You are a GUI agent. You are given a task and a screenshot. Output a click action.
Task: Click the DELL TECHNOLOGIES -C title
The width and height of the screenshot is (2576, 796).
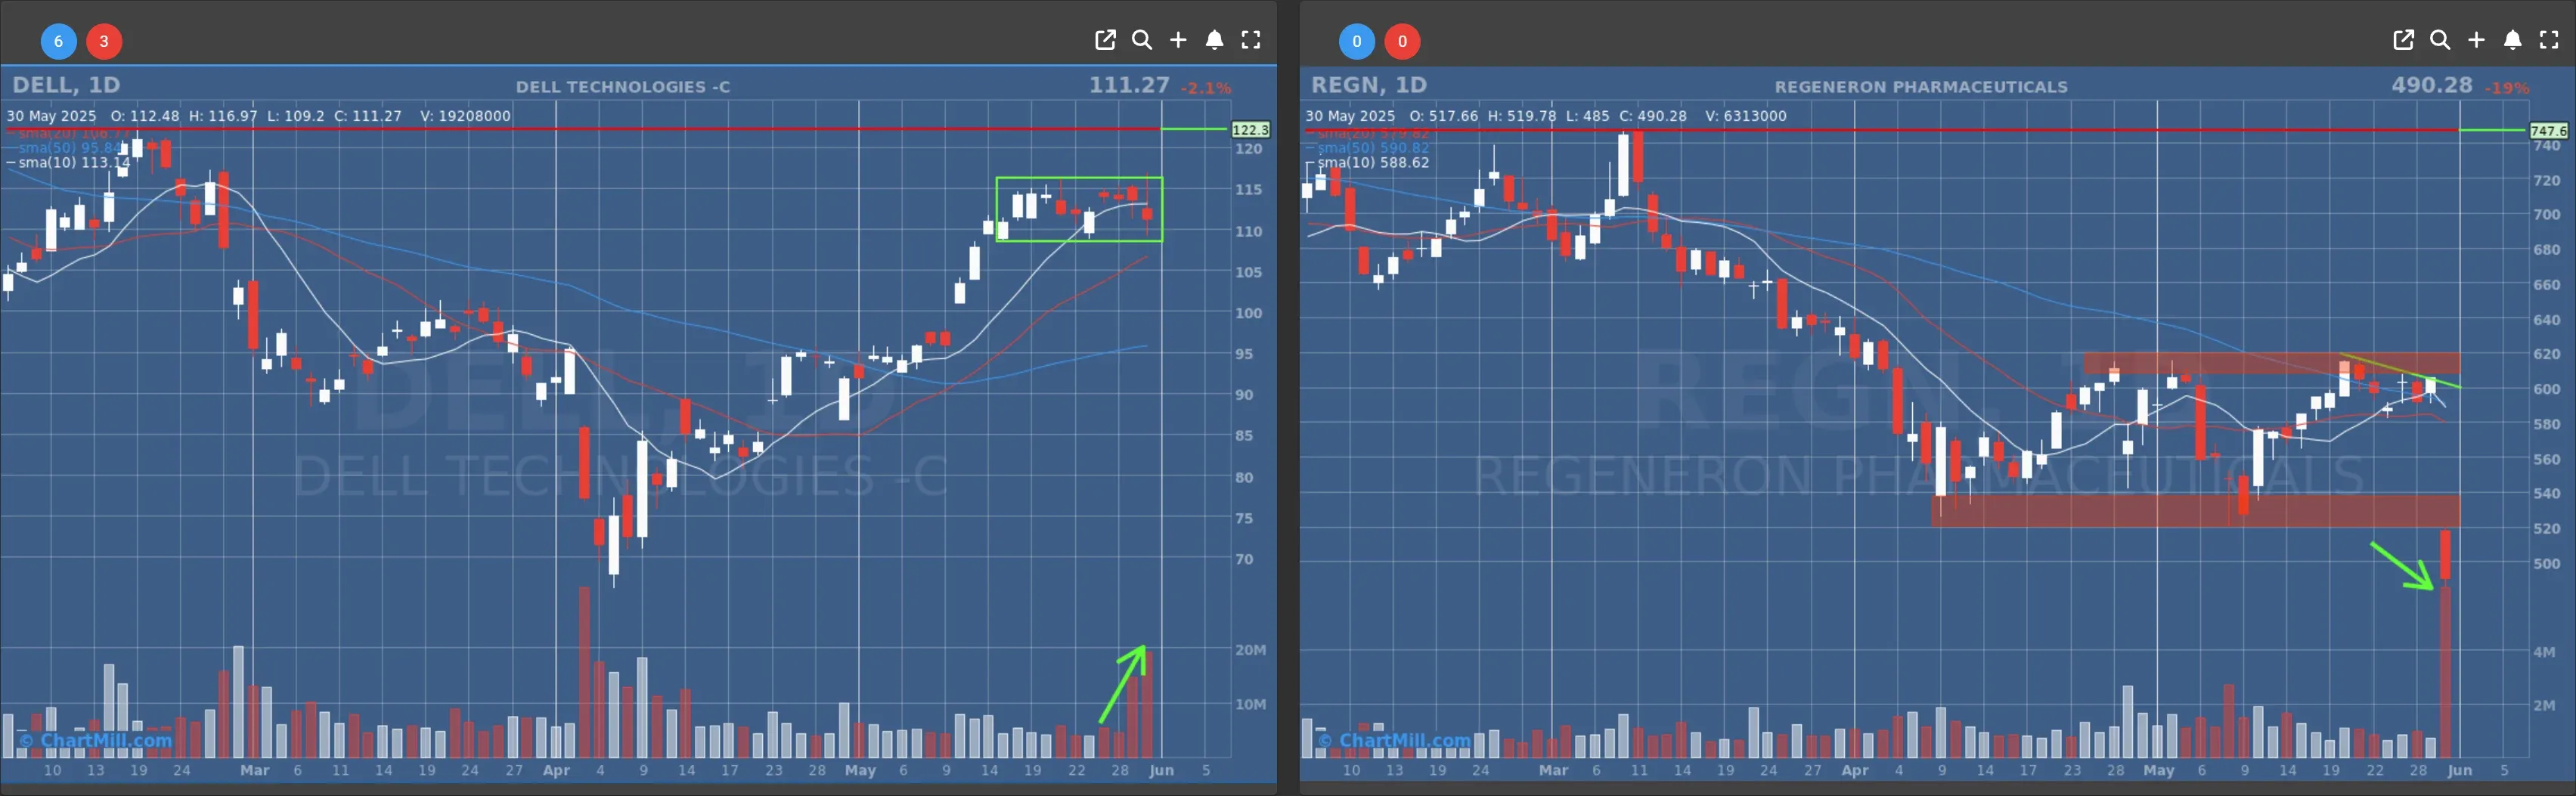(x=623, y=87)
